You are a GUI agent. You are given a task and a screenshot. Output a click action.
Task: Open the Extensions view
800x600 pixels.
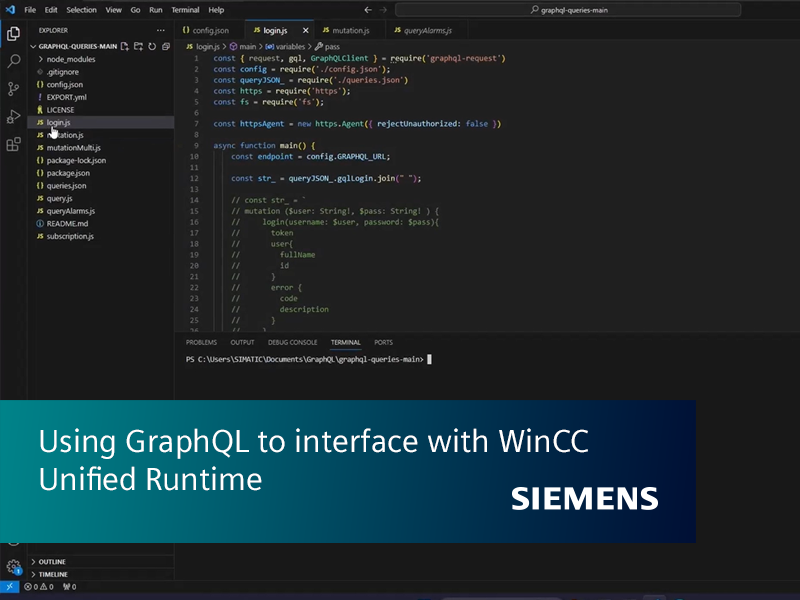click(x=12, y=145)
